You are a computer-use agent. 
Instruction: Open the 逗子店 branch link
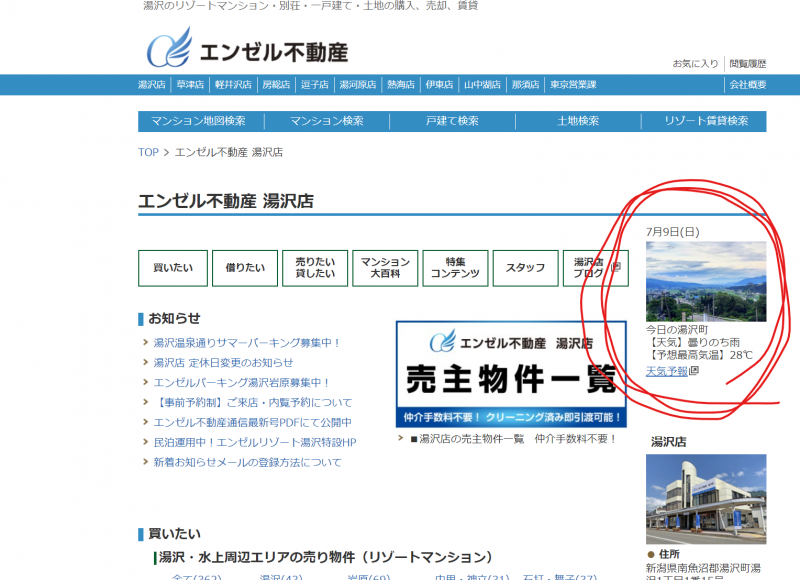(x=315, y=85)
